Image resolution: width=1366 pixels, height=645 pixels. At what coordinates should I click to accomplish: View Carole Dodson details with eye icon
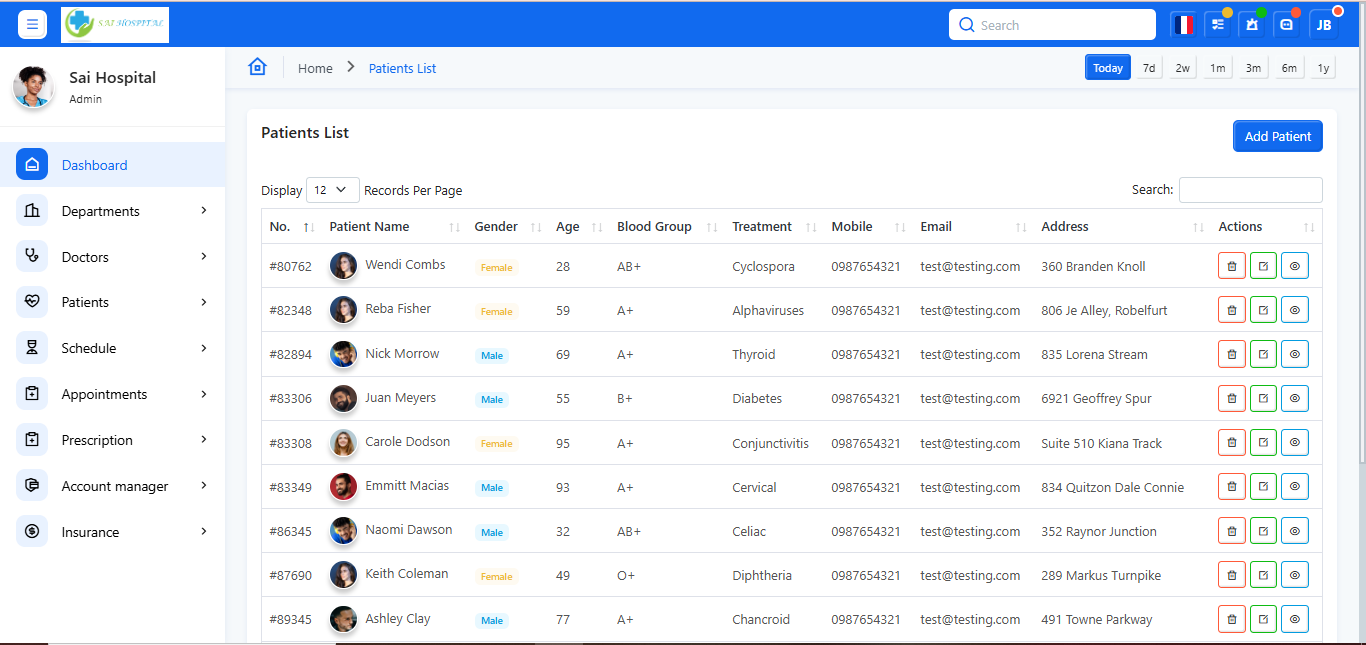click(1294, 442)
